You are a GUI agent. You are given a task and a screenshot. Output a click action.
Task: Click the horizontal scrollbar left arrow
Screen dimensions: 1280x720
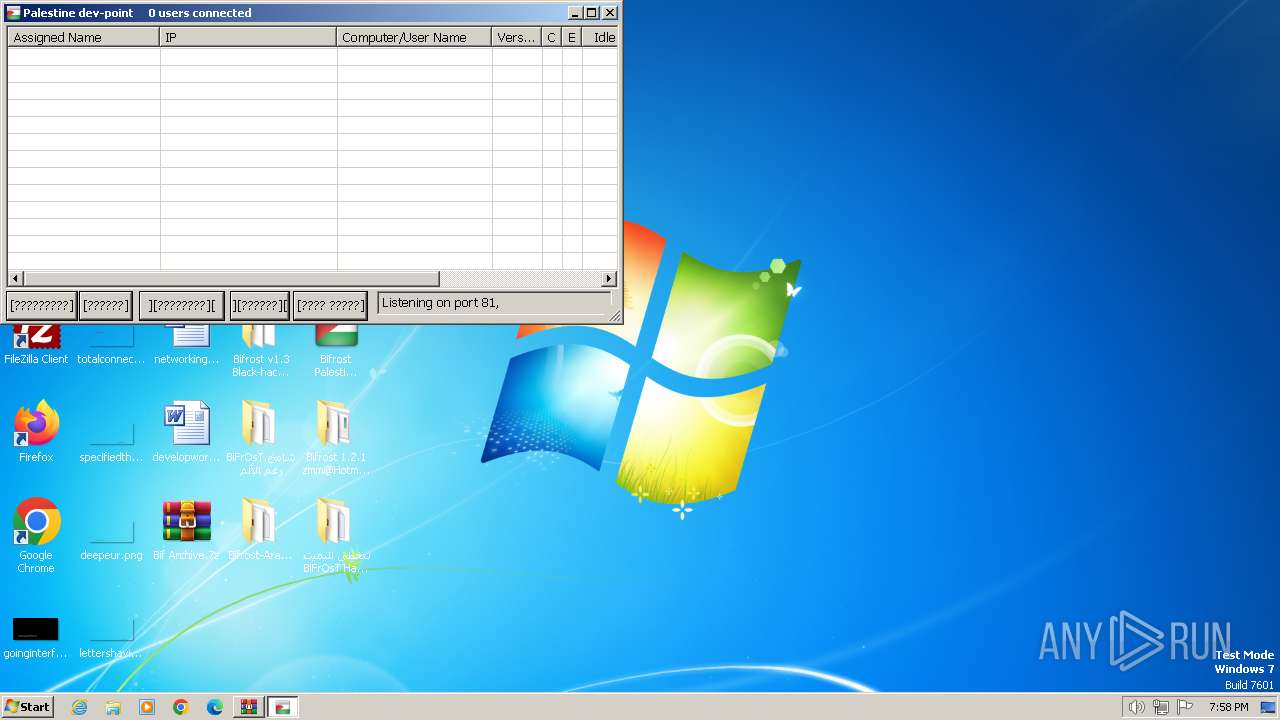(15, 279)
